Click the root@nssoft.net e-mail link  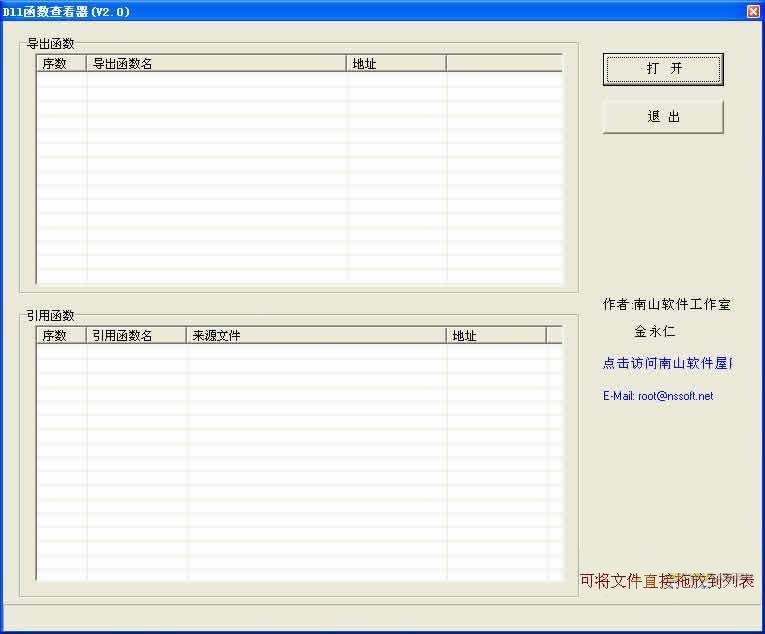(658, 396)
